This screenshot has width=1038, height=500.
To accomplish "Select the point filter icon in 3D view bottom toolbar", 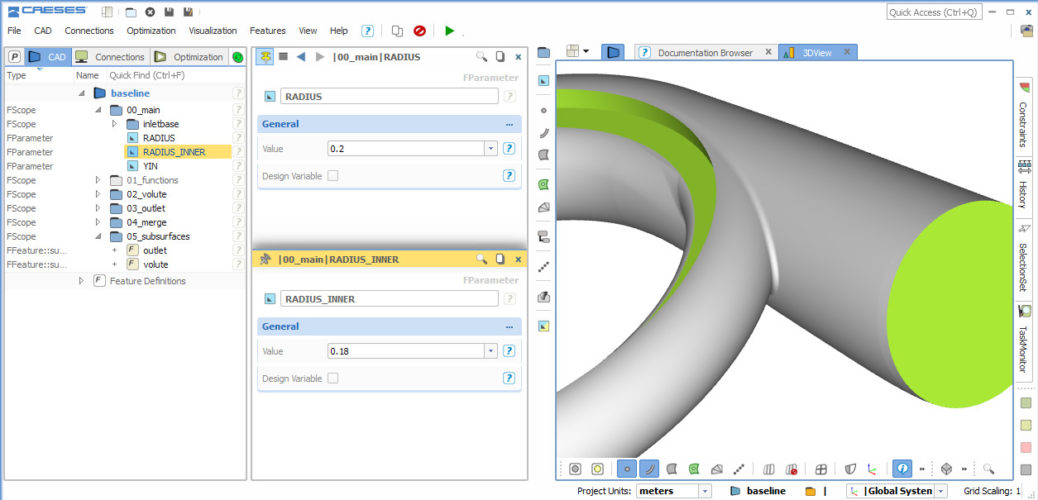I will pos(627,468).
